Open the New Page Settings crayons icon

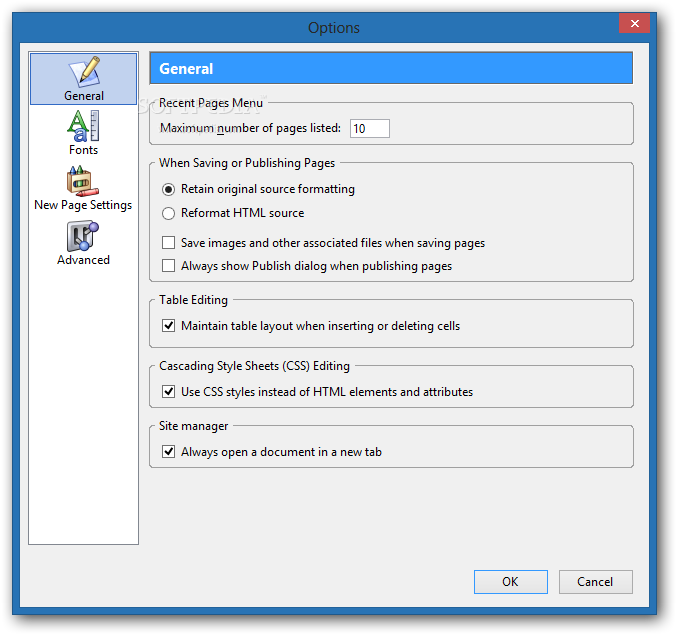coord(83,181)
